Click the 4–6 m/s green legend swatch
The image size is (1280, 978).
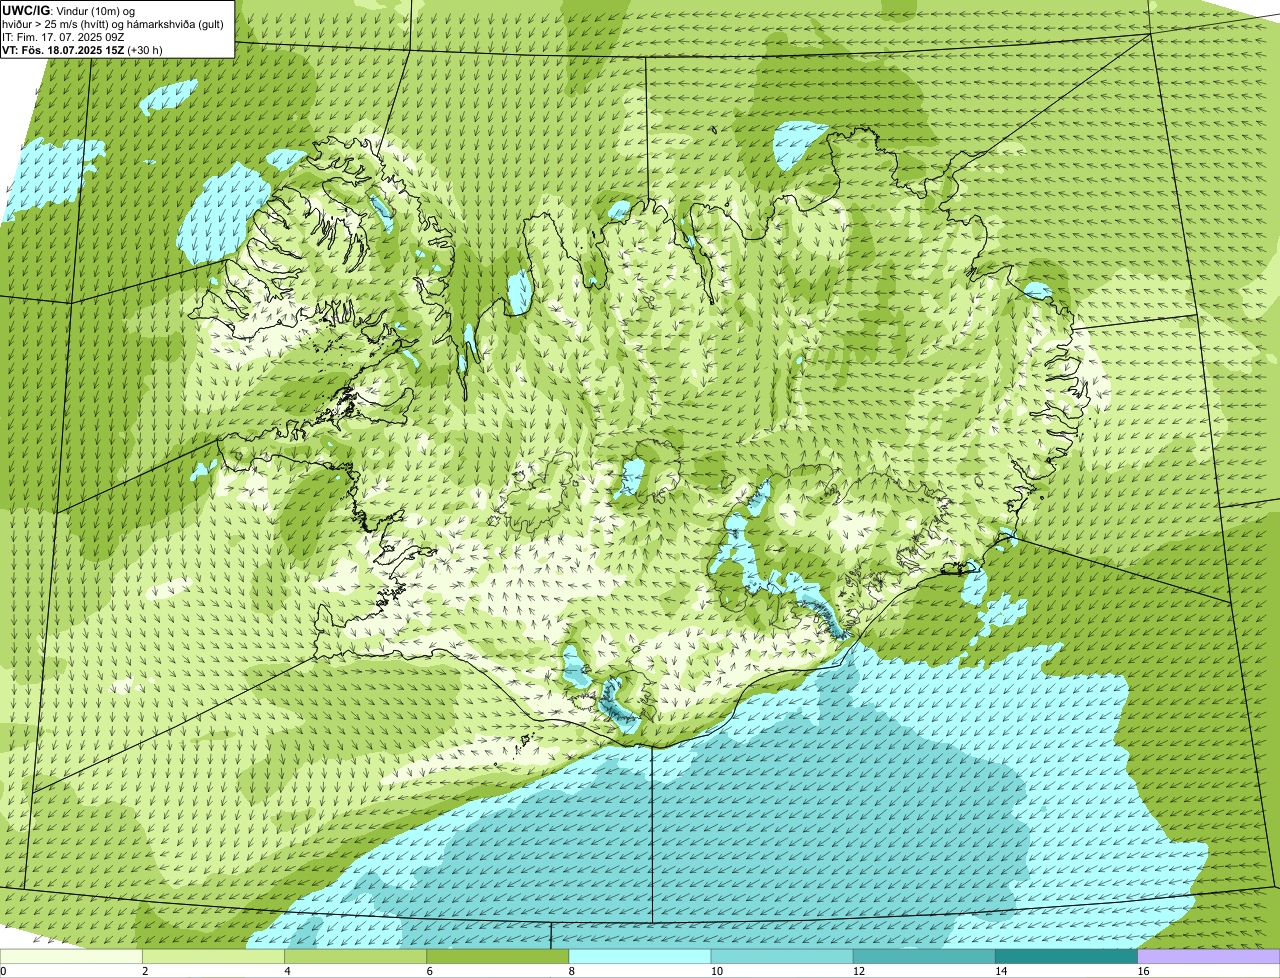pyautogui.click(x=356, y=956)
